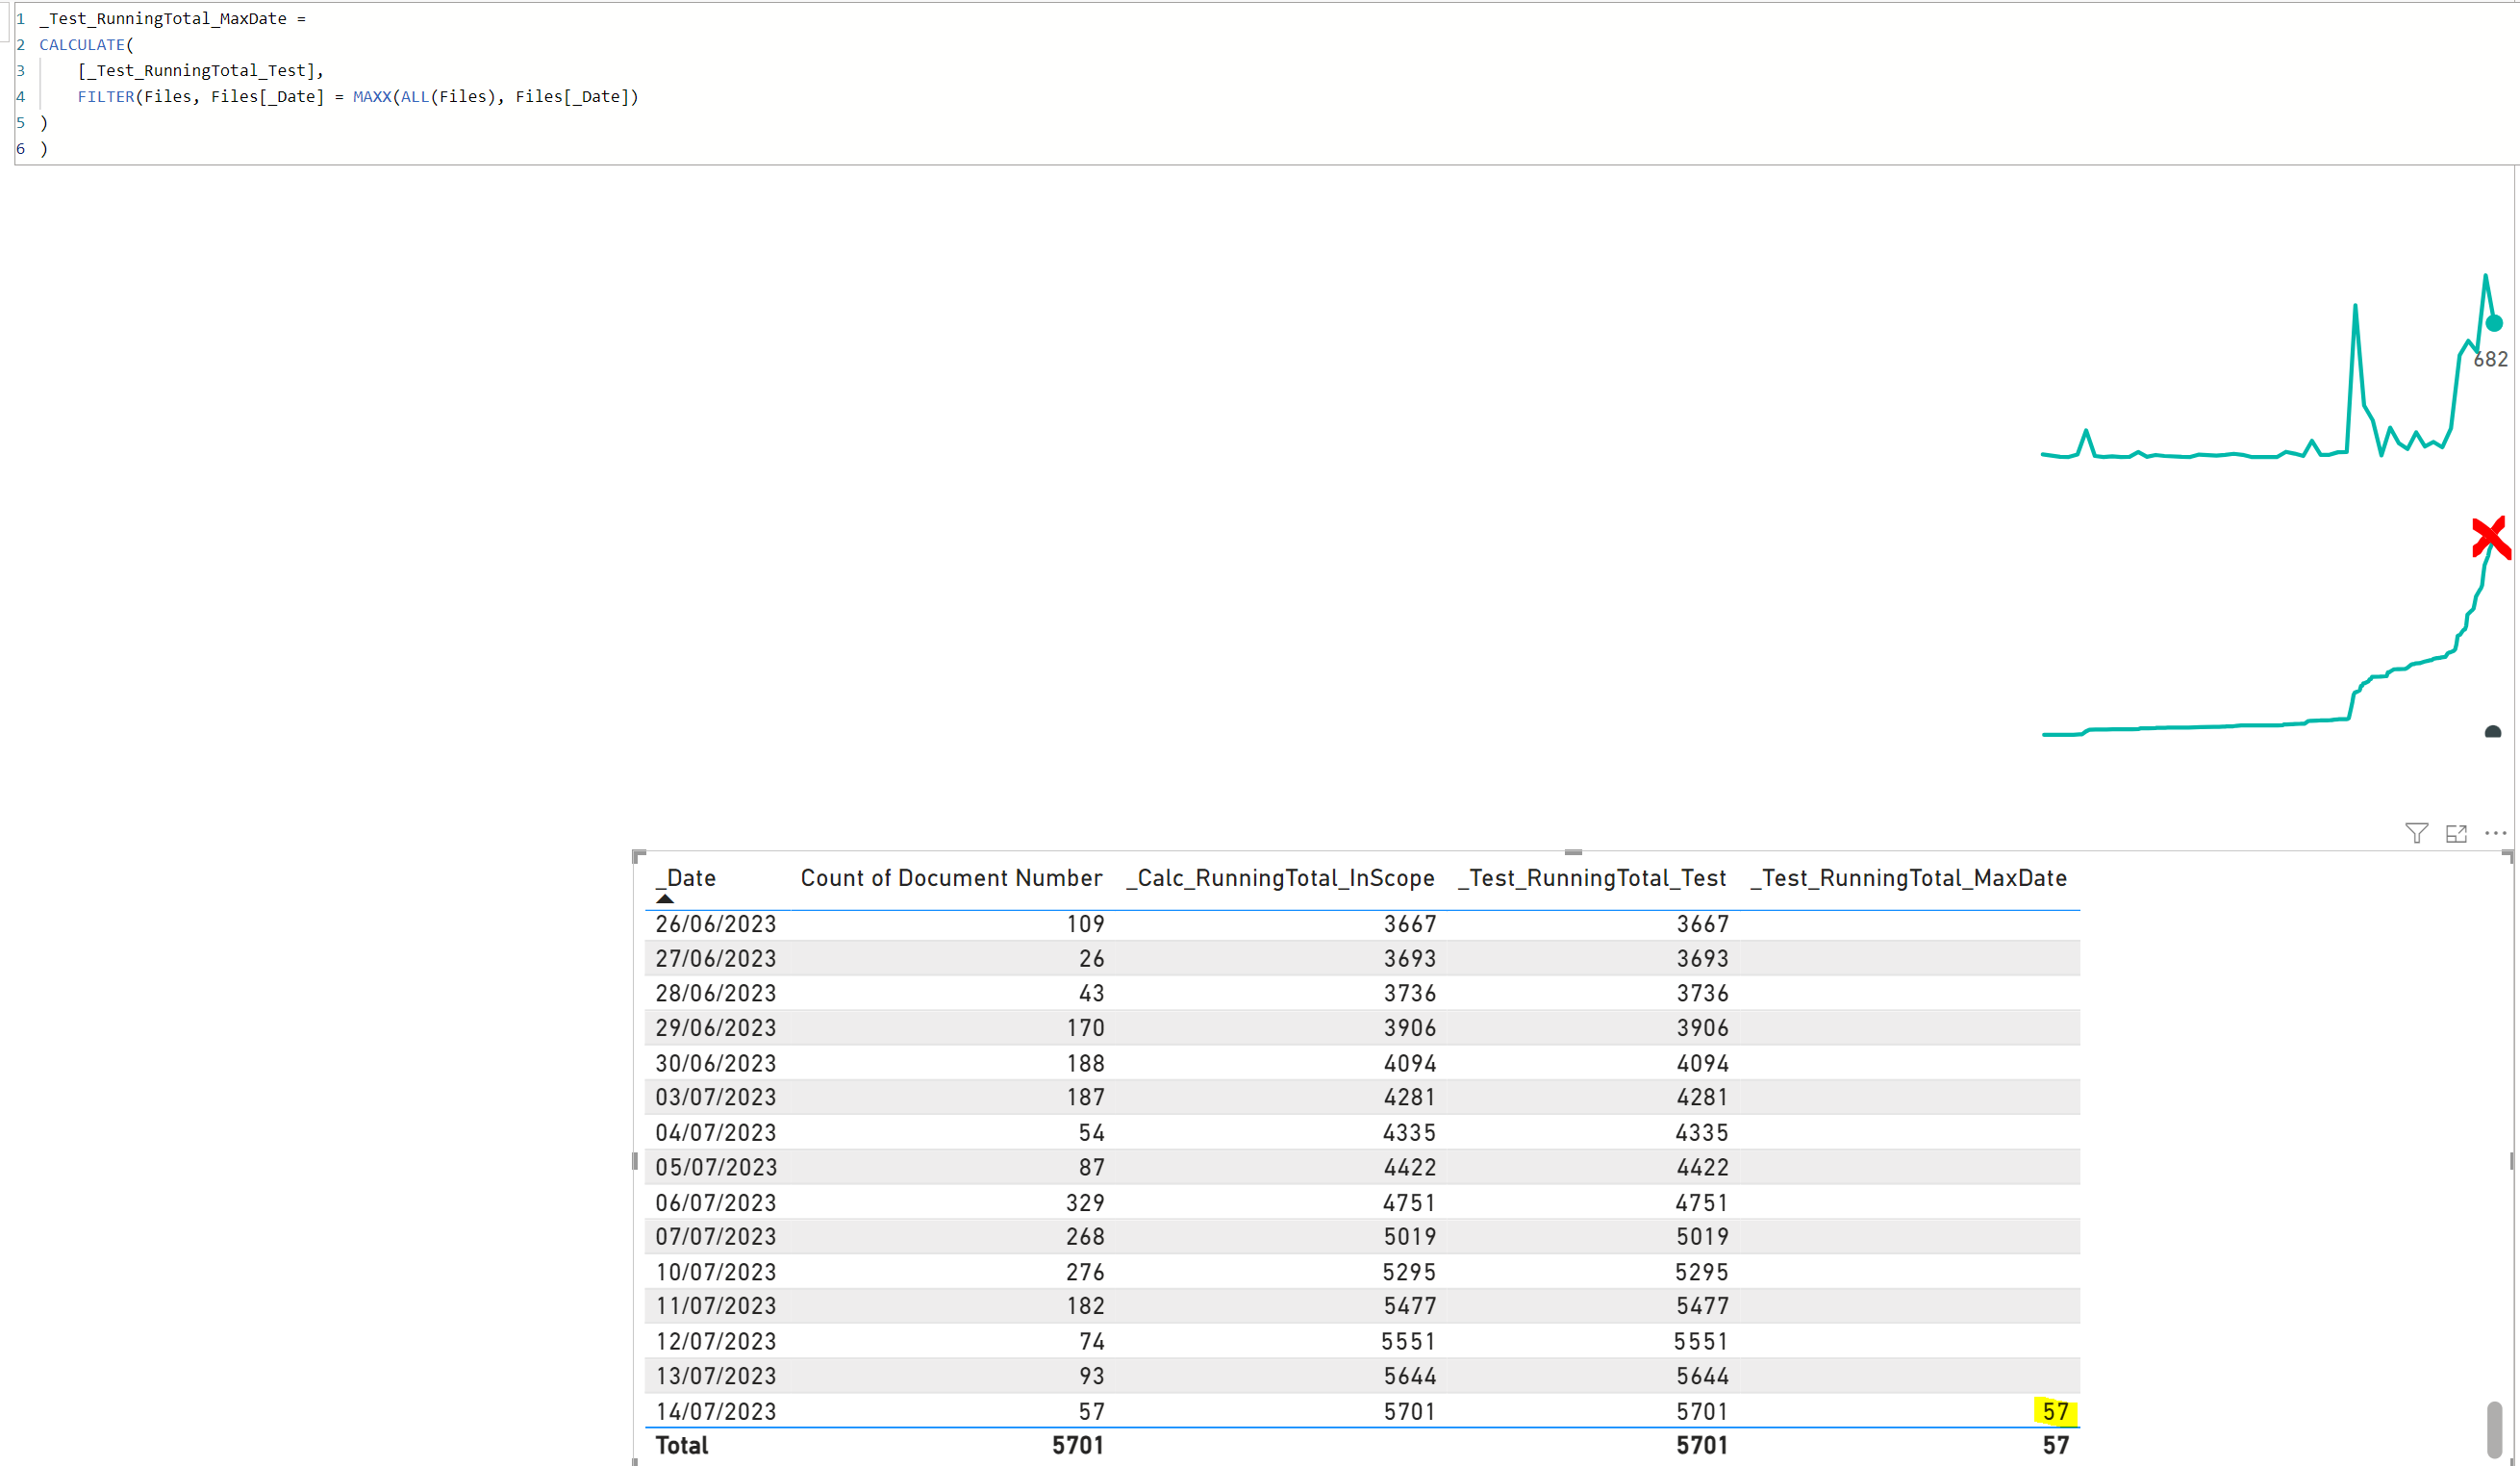Click the Total row label

click(682, 1445)
